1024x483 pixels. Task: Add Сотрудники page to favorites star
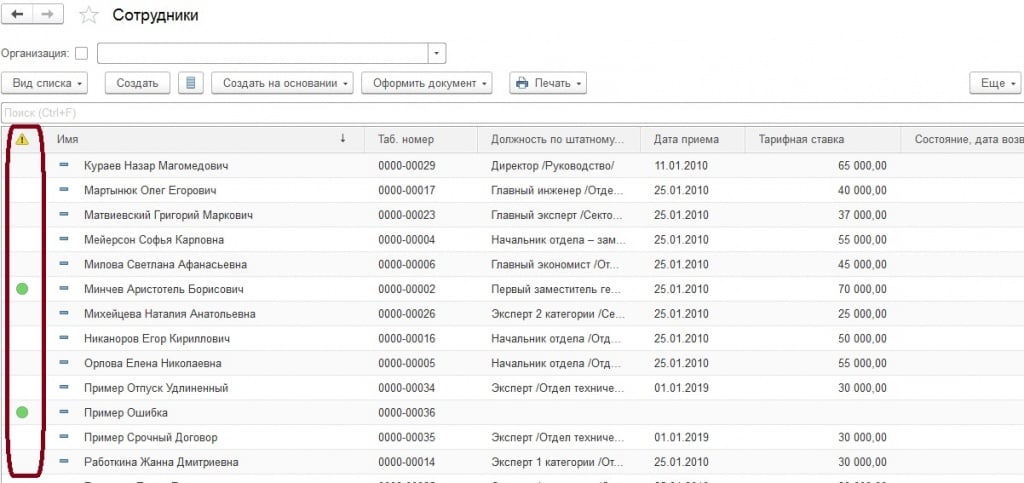click(x=89, y=15)
